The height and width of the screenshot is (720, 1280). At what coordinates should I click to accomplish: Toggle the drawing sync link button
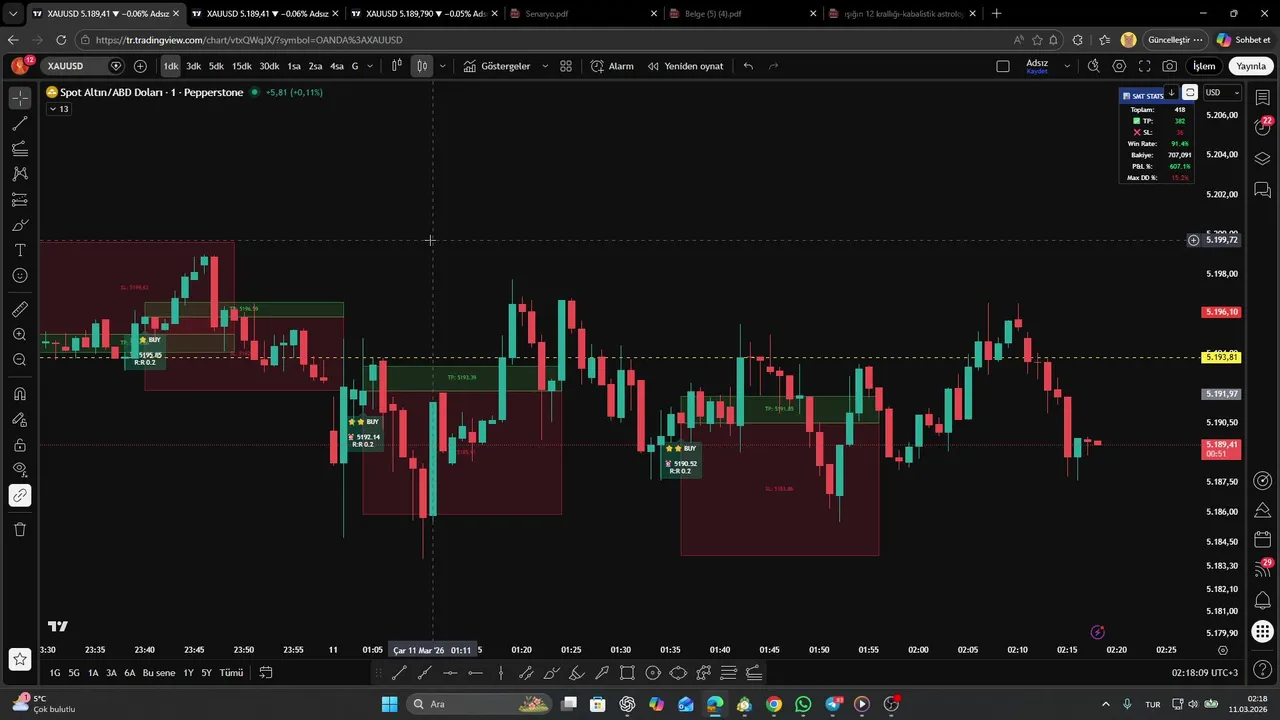click(20, 495)
